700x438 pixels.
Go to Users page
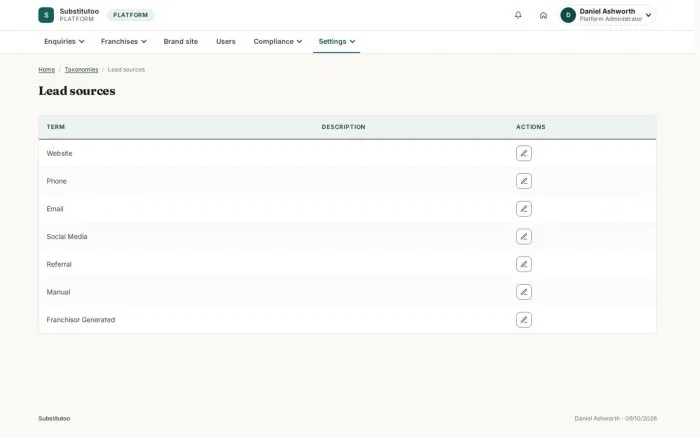click(x=225, y=41)
